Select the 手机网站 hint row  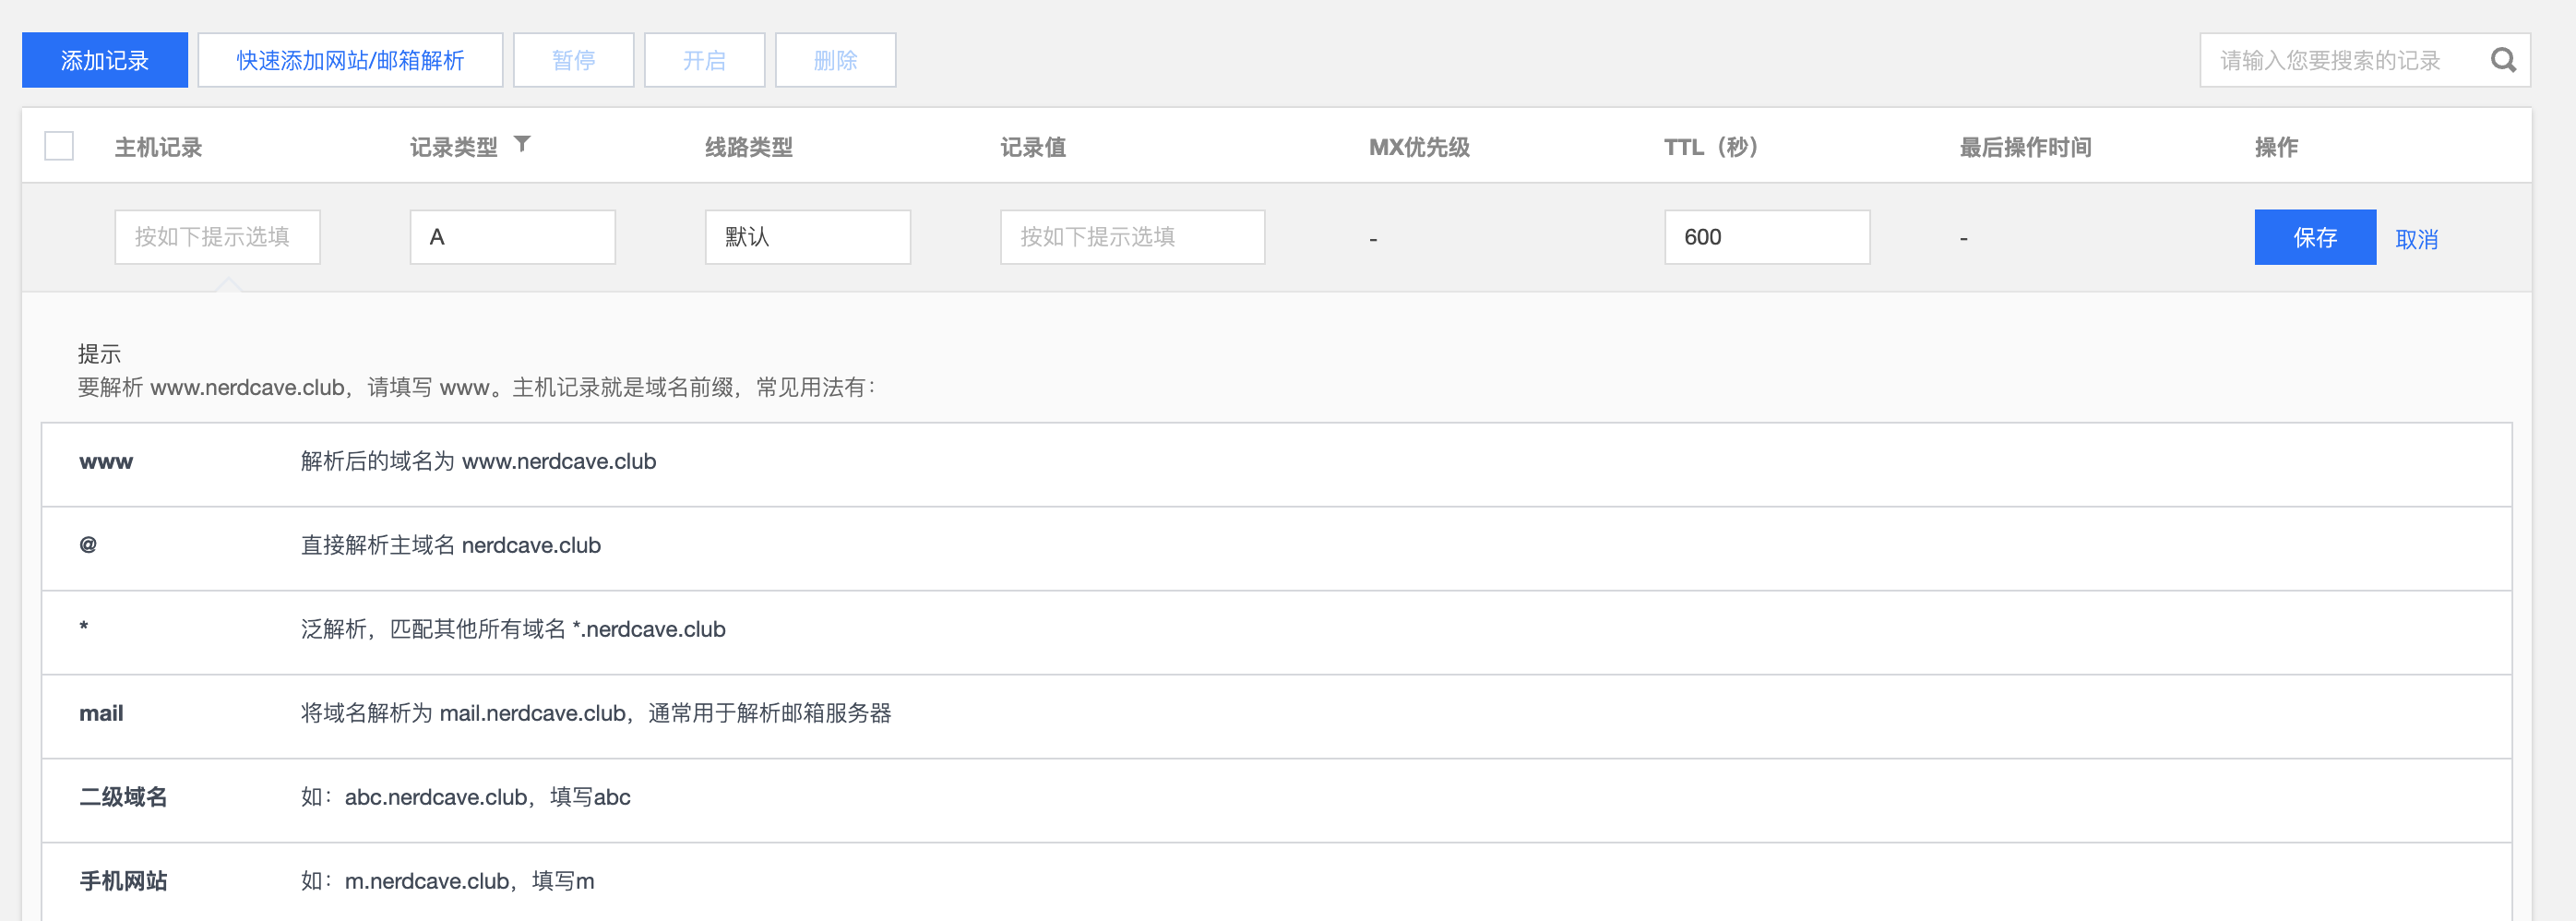[1277, 882]
